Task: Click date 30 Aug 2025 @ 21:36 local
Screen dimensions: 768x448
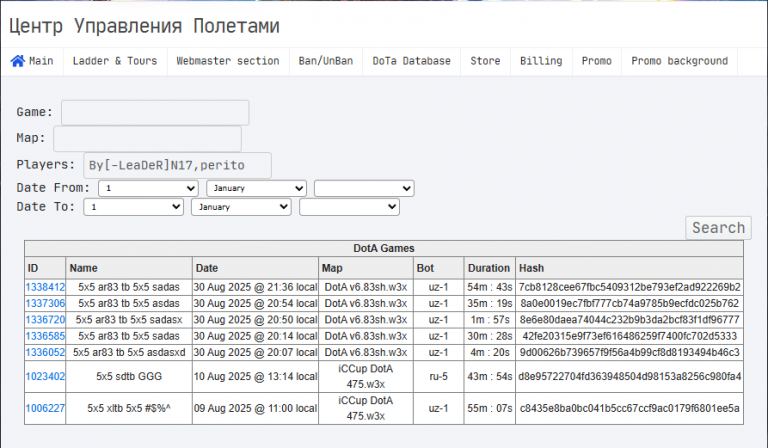Action: [x=255, y=287]
